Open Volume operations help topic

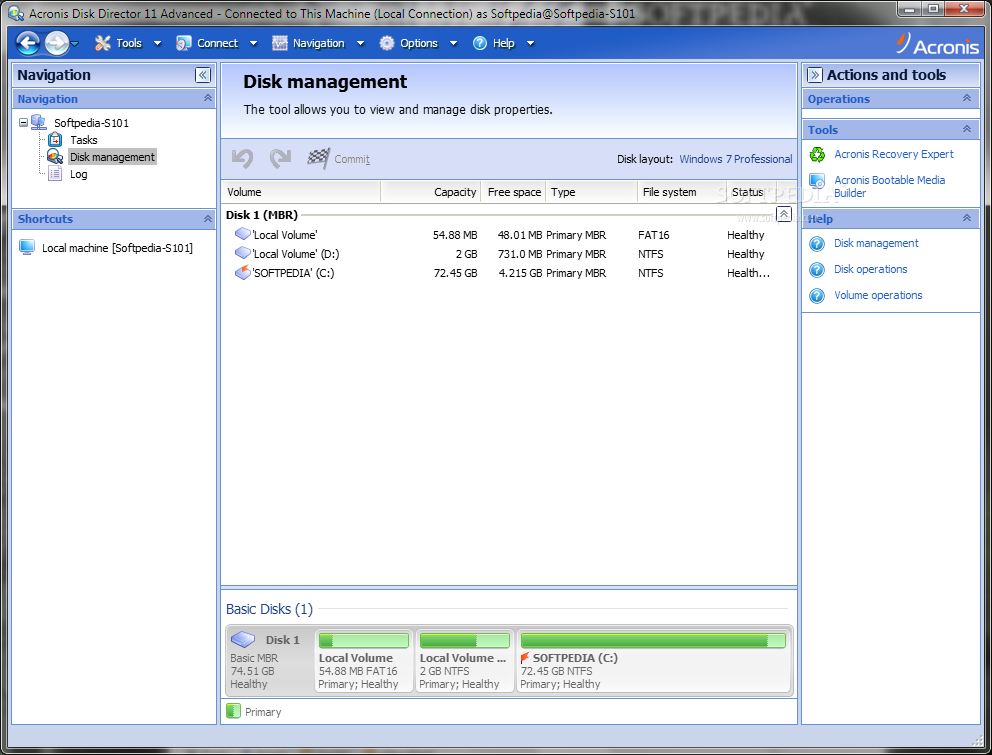tap(877, 296)
